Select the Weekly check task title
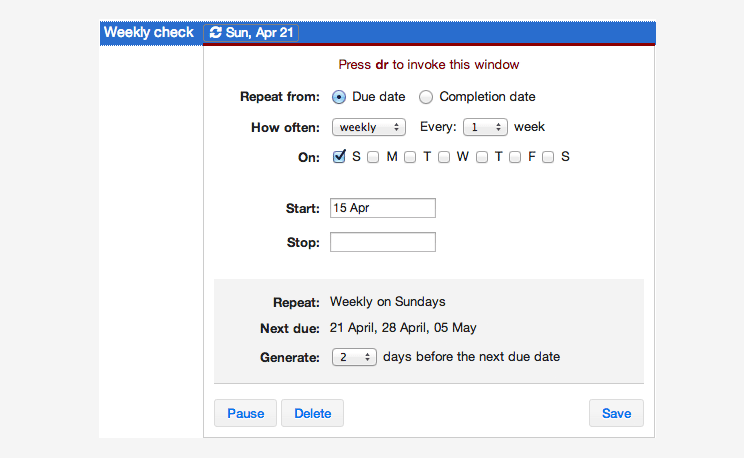744x459 pixels. pyautogui.click(x=149, y=33)
